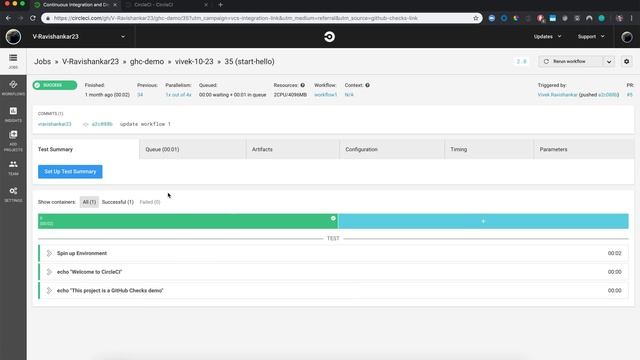
Task: Open the workflow1 link
Action: coord(325,95)
